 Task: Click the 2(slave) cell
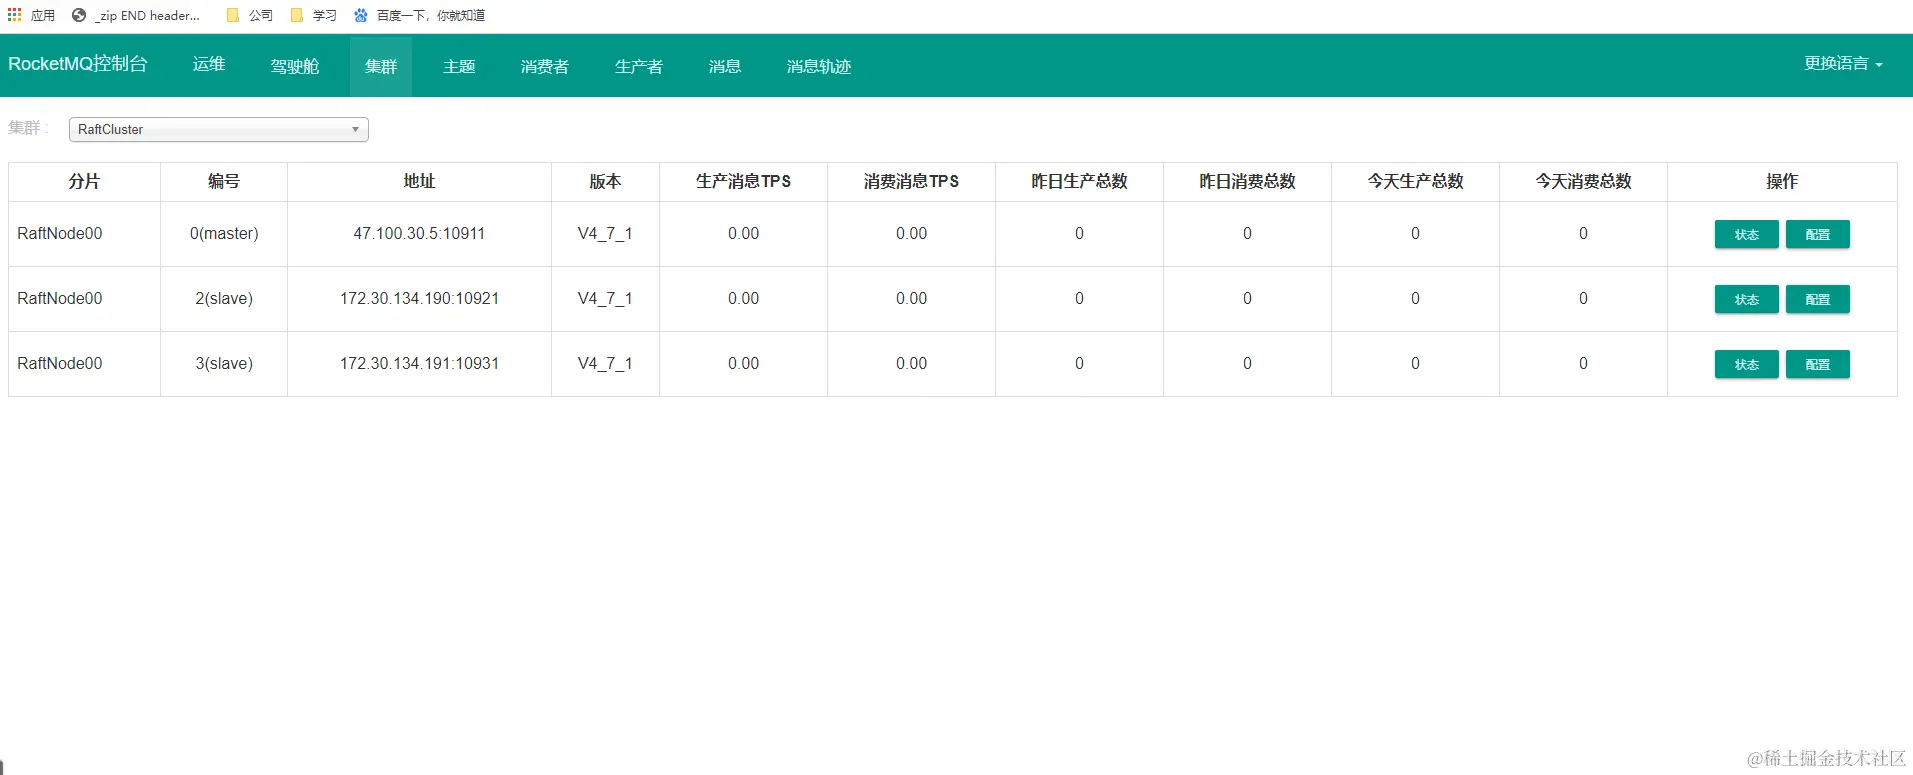[224, 298]
